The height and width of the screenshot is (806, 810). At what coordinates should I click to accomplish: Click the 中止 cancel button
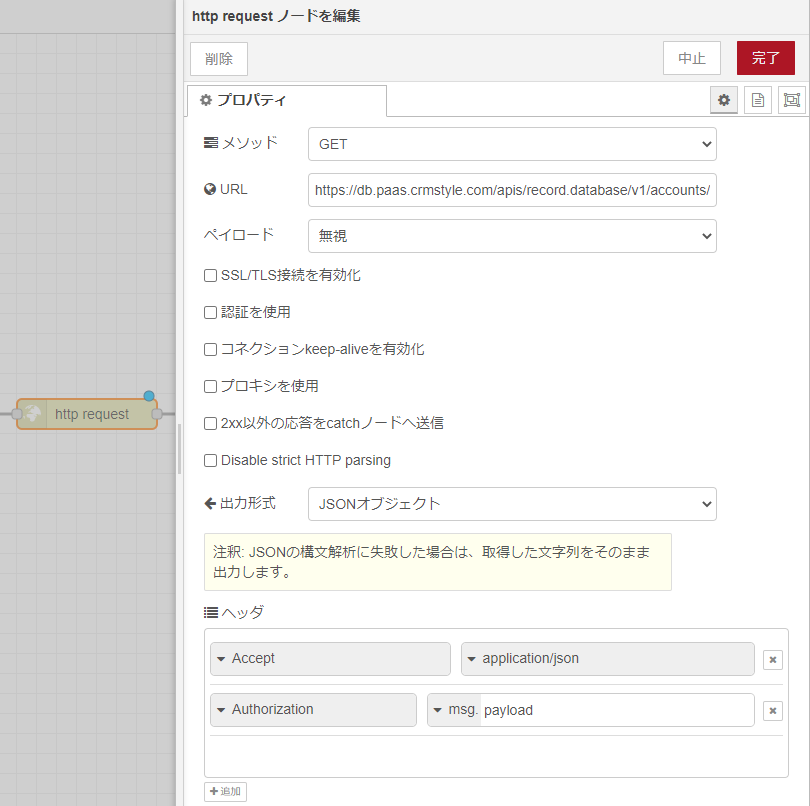pos(692,58)
